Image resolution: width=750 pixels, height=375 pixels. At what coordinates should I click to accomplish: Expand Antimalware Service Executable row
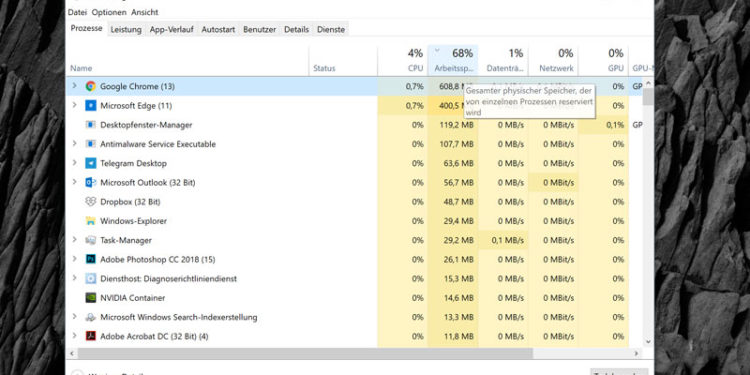74,143
